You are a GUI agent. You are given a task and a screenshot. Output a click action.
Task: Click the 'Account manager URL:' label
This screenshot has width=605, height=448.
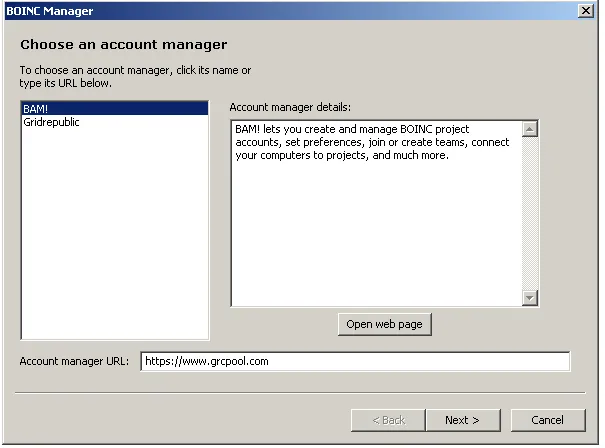coord(74,361)
